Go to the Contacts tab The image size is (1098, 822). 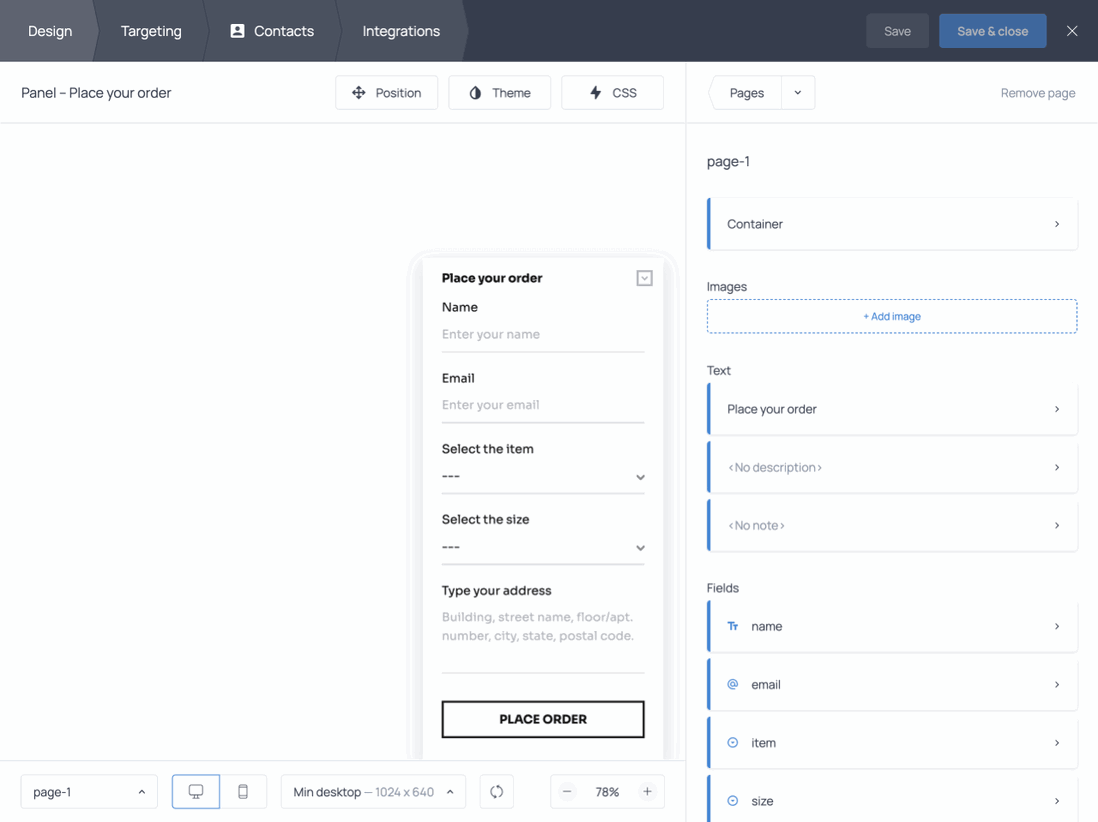point(272,31)
